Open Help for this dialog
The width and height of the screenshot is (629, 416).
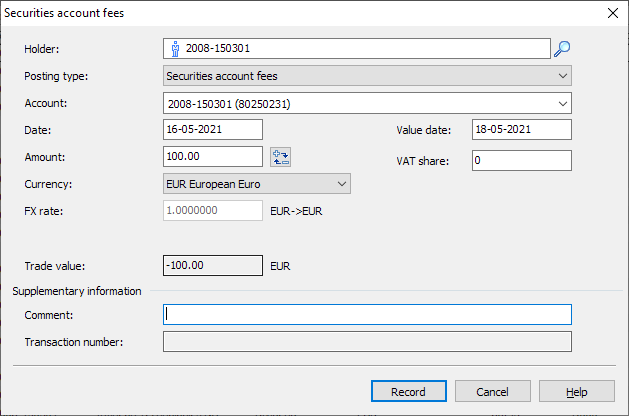[x=576, y=392]
